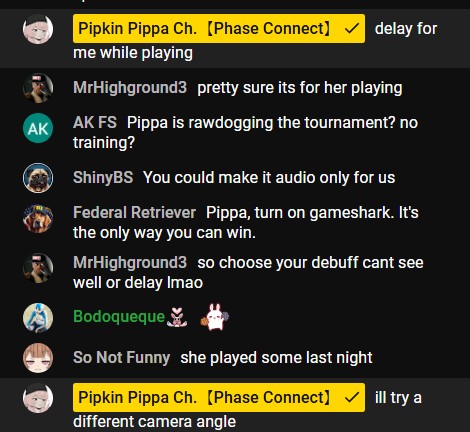The width and height of the screenshot is (470, 432).
Task: Click Bodoqueque's blue-haired avatar
Action: click(x=38, y=318)
